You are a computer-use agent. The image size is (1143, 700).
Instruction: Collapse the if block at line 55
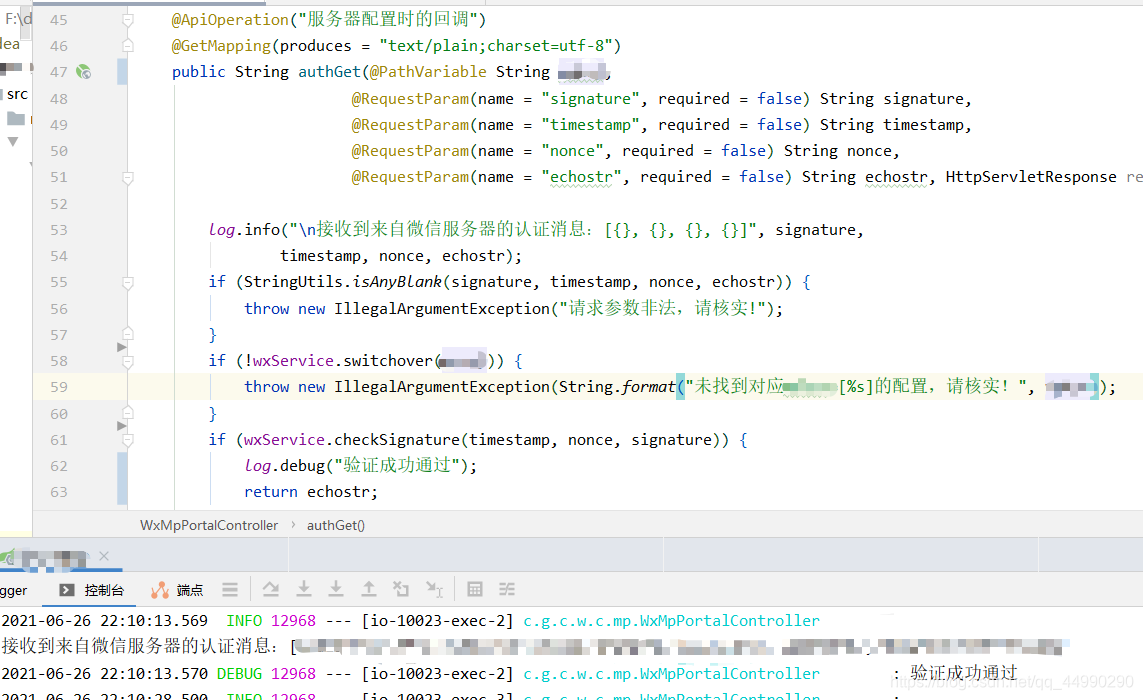(128, 282)
